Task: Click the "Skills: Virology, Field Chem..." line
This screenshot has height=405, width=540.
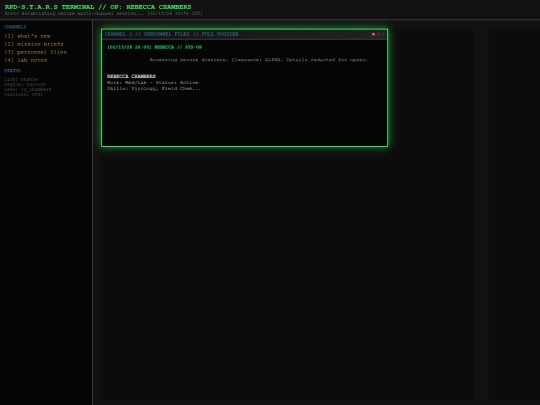Action: [x=154, y=88]
